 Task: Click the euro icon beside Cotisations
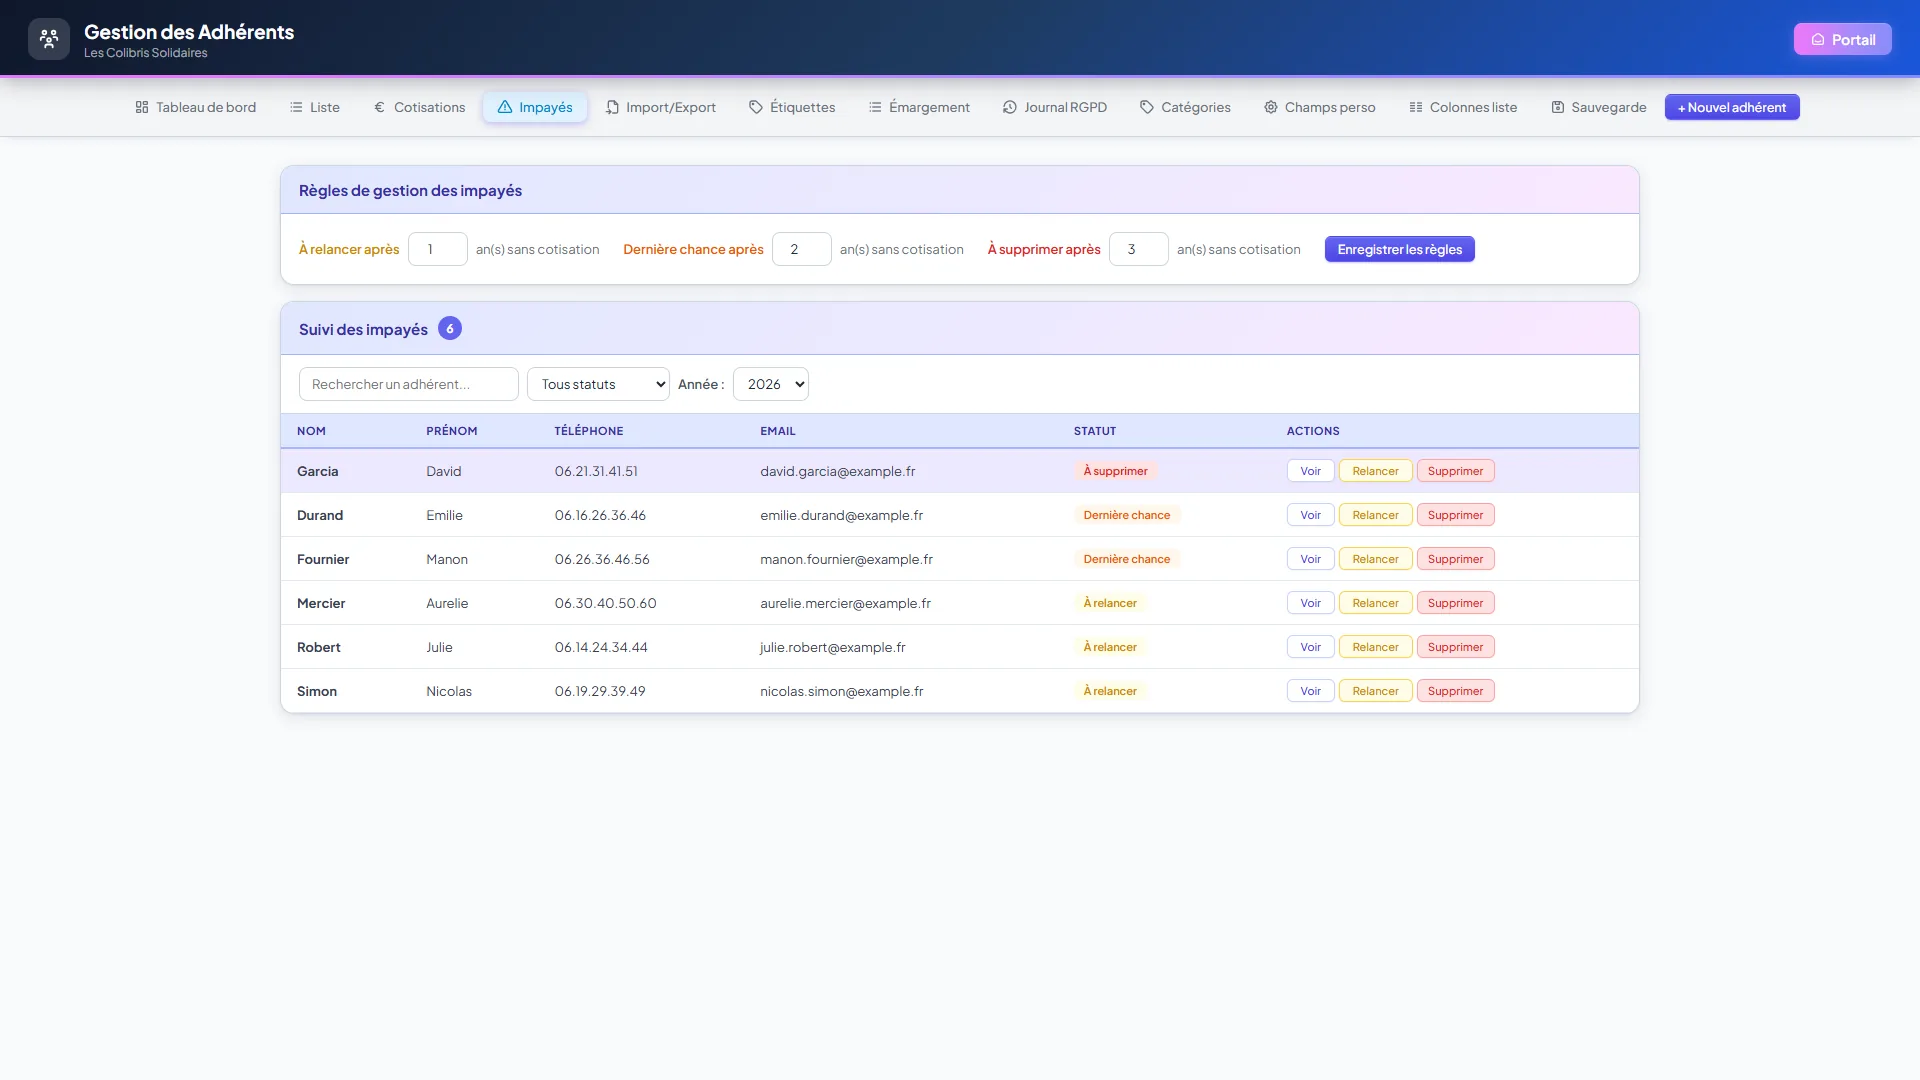[379, 107]
